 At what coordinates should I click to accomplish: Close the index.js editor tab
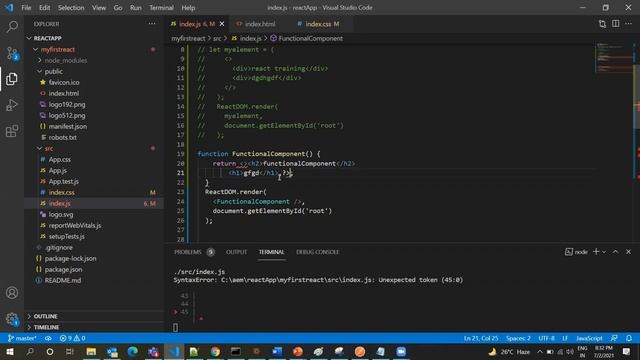tap(222, 24)
